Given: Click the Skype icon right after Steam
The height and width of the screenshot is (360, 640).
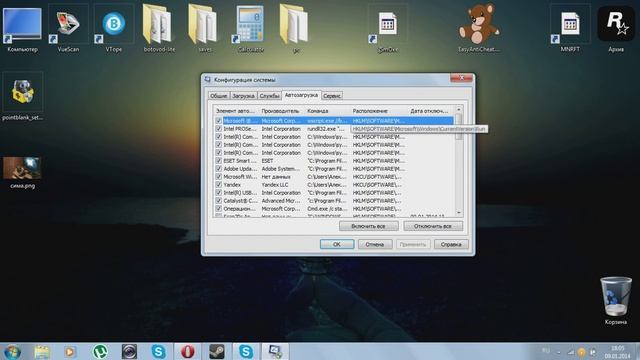Looking at the screenshot, I should 246,351.
